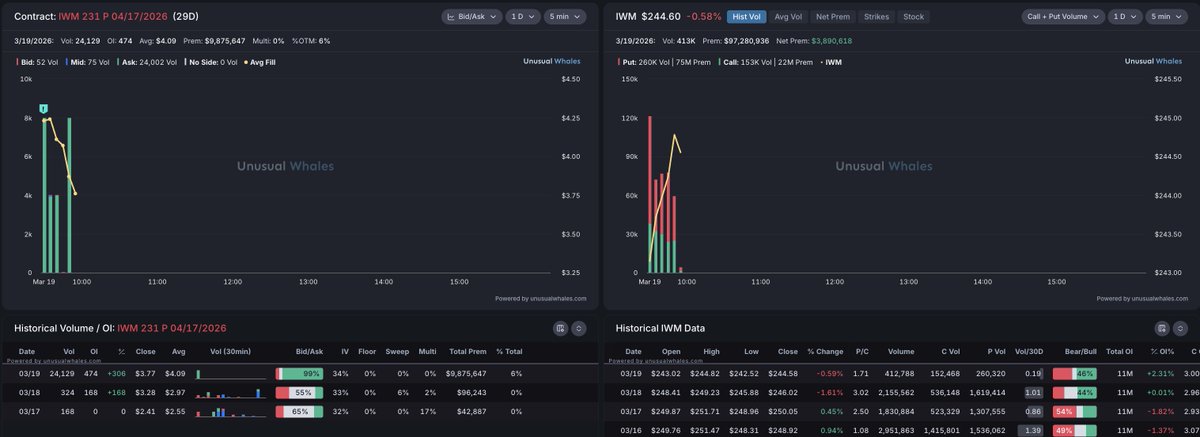Toggle the Mid volume legend series
This screenshot has height=437, width=1200.
(x=86, y=61)
